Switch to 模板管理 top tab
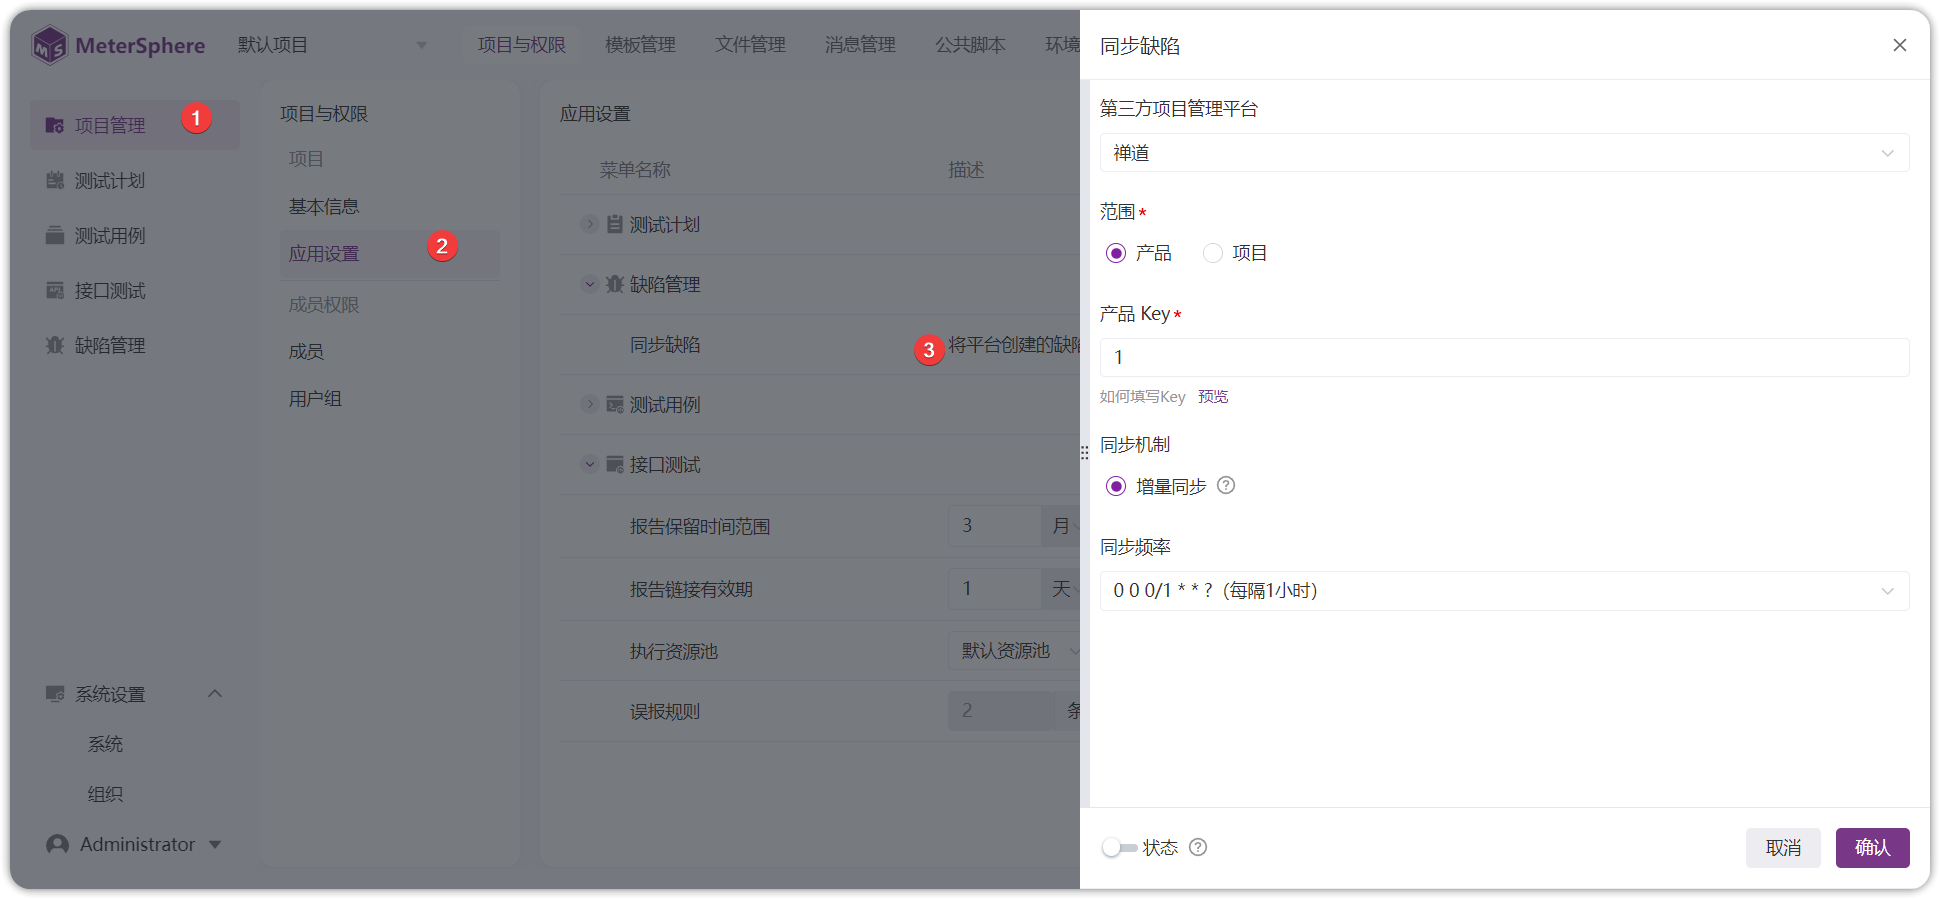Image resolution: width=1940 pixels, height=899 pixels. [640, 45]
